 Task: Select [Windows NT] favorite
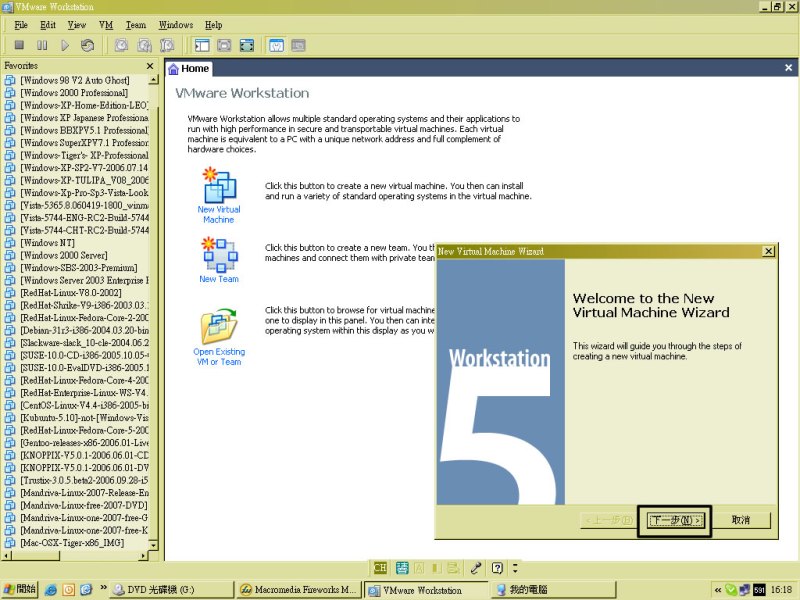pyautogui.click(x=47, y=243)
